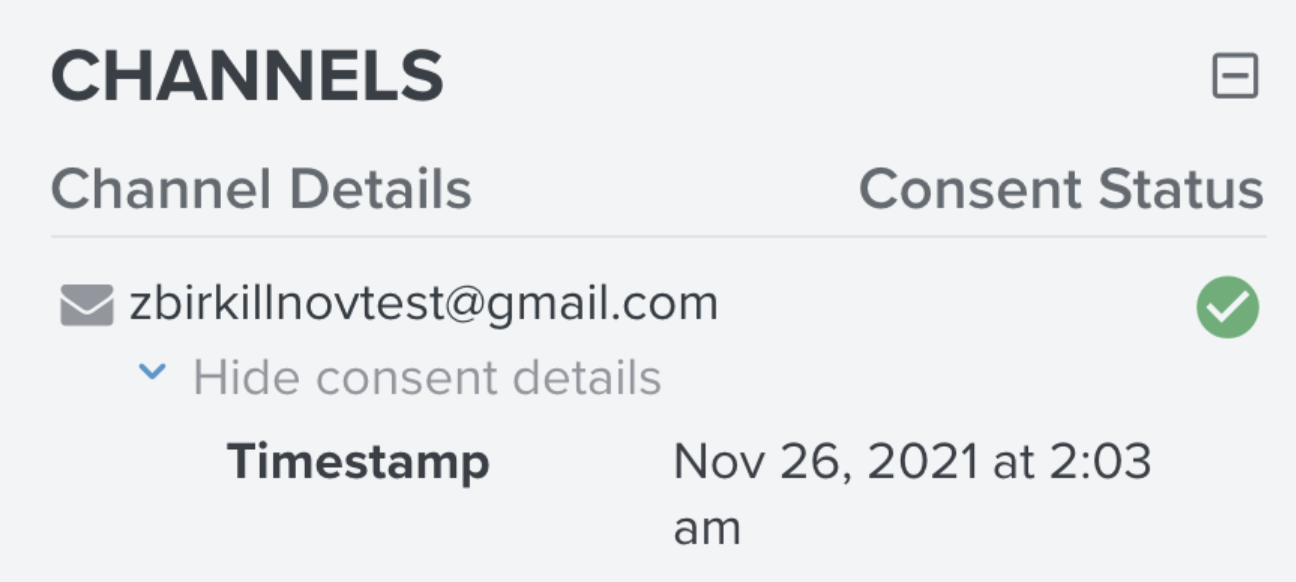Click the bold Timestamp label
The height and width of the screenshot is (582, 1296).
pyautogui.click(x=358, y=462)
